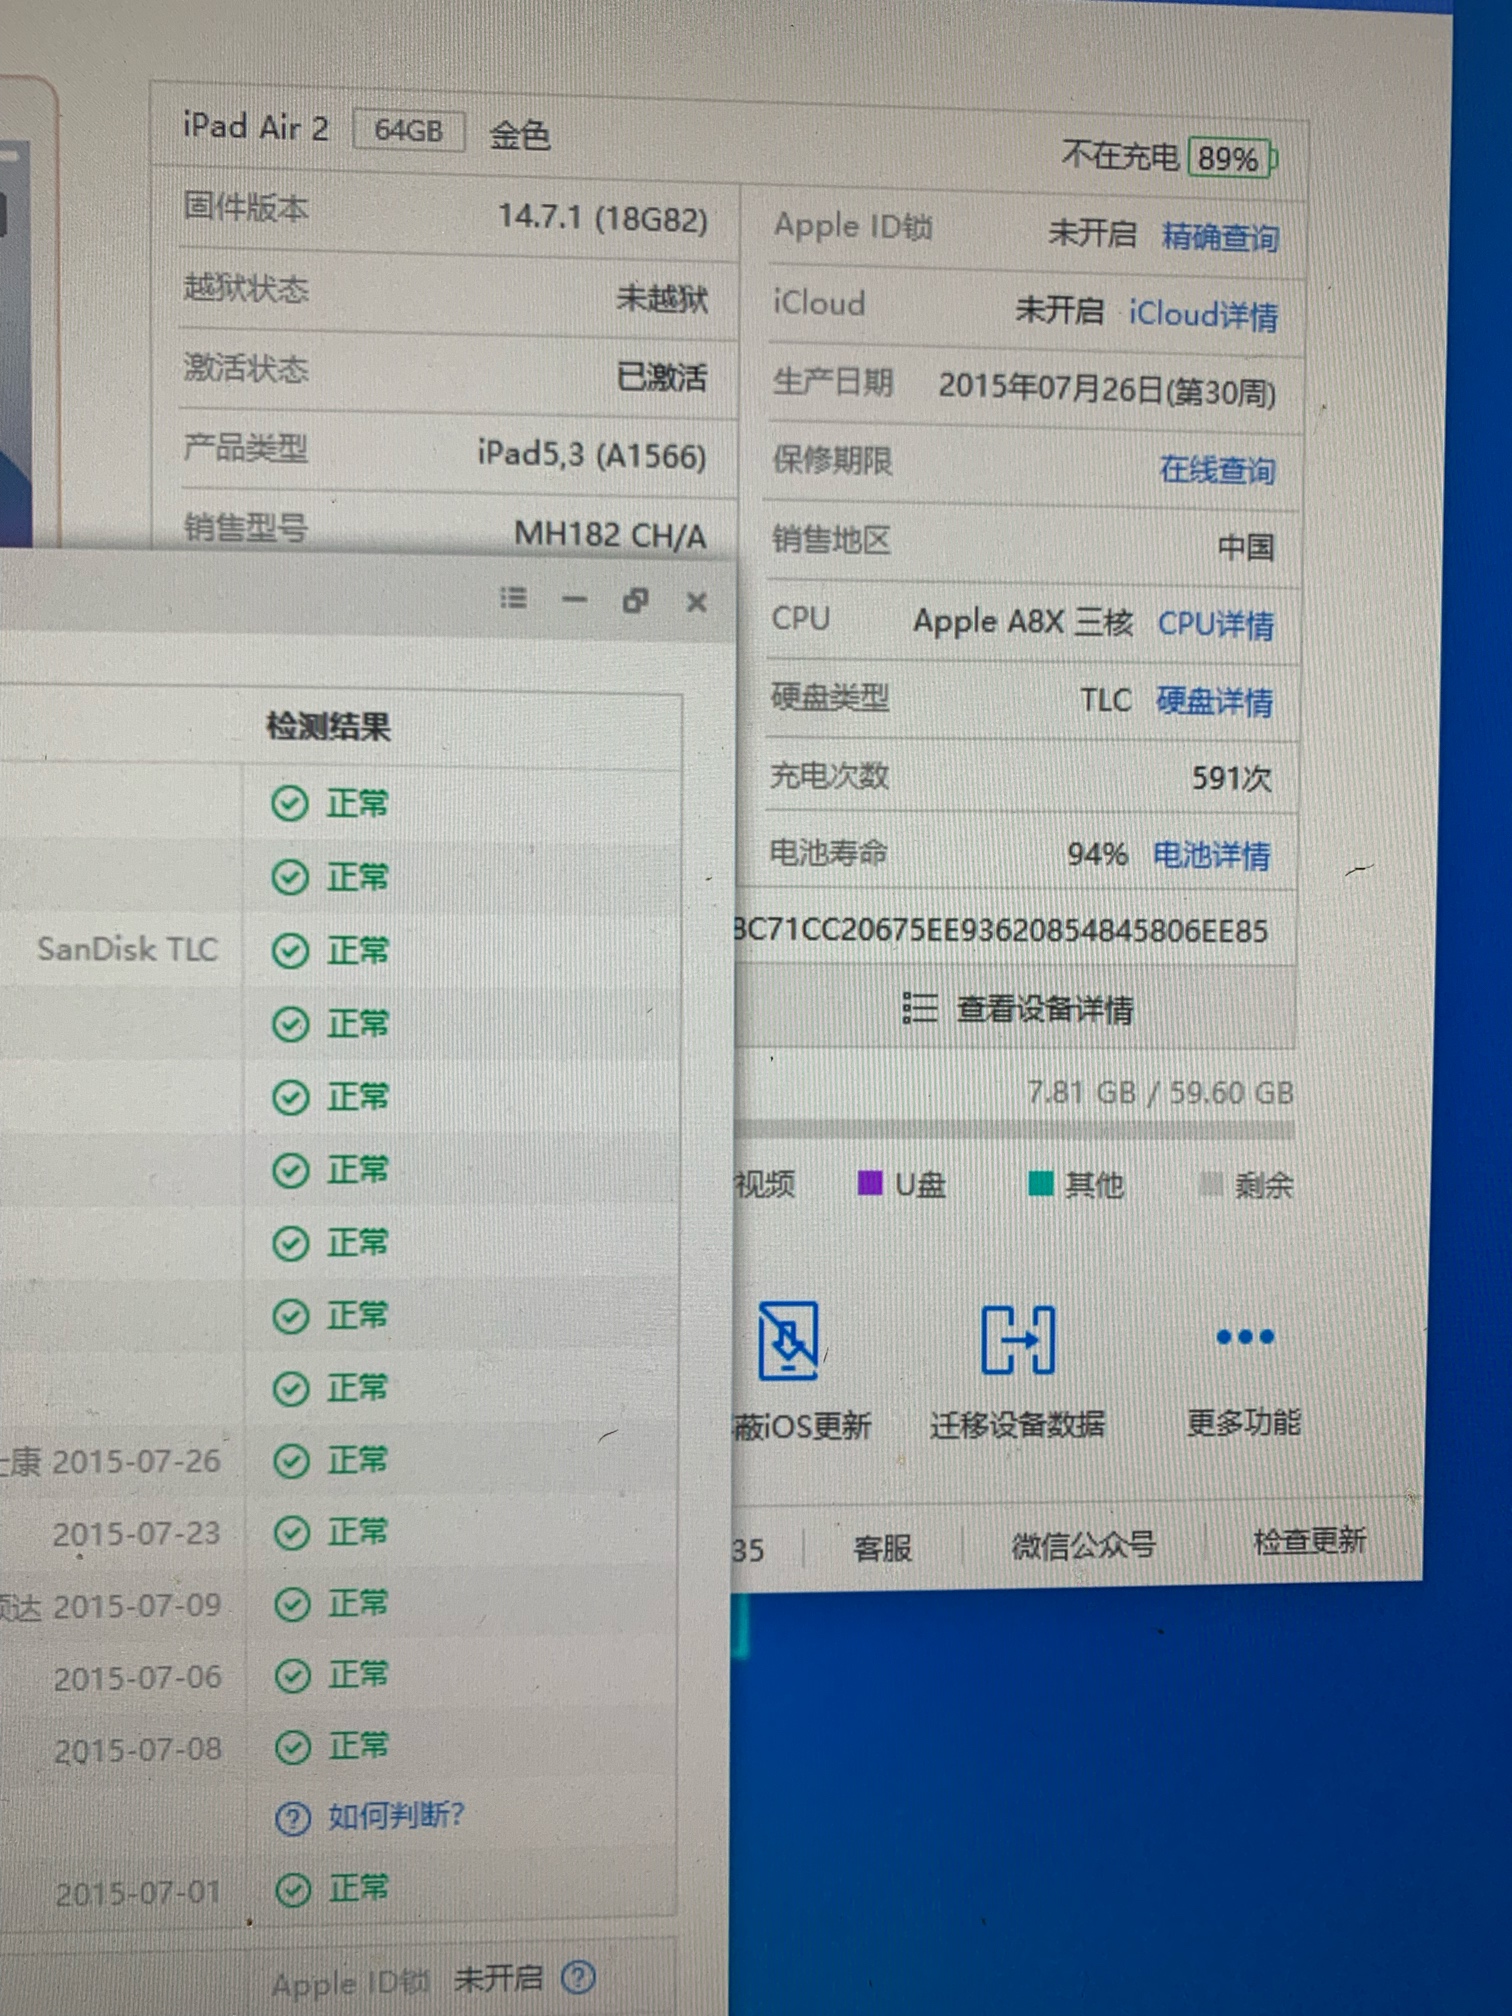The image size is (1512, 2016).
Task: Click the device identifier string ending 806EE85
Action: 1001,931
